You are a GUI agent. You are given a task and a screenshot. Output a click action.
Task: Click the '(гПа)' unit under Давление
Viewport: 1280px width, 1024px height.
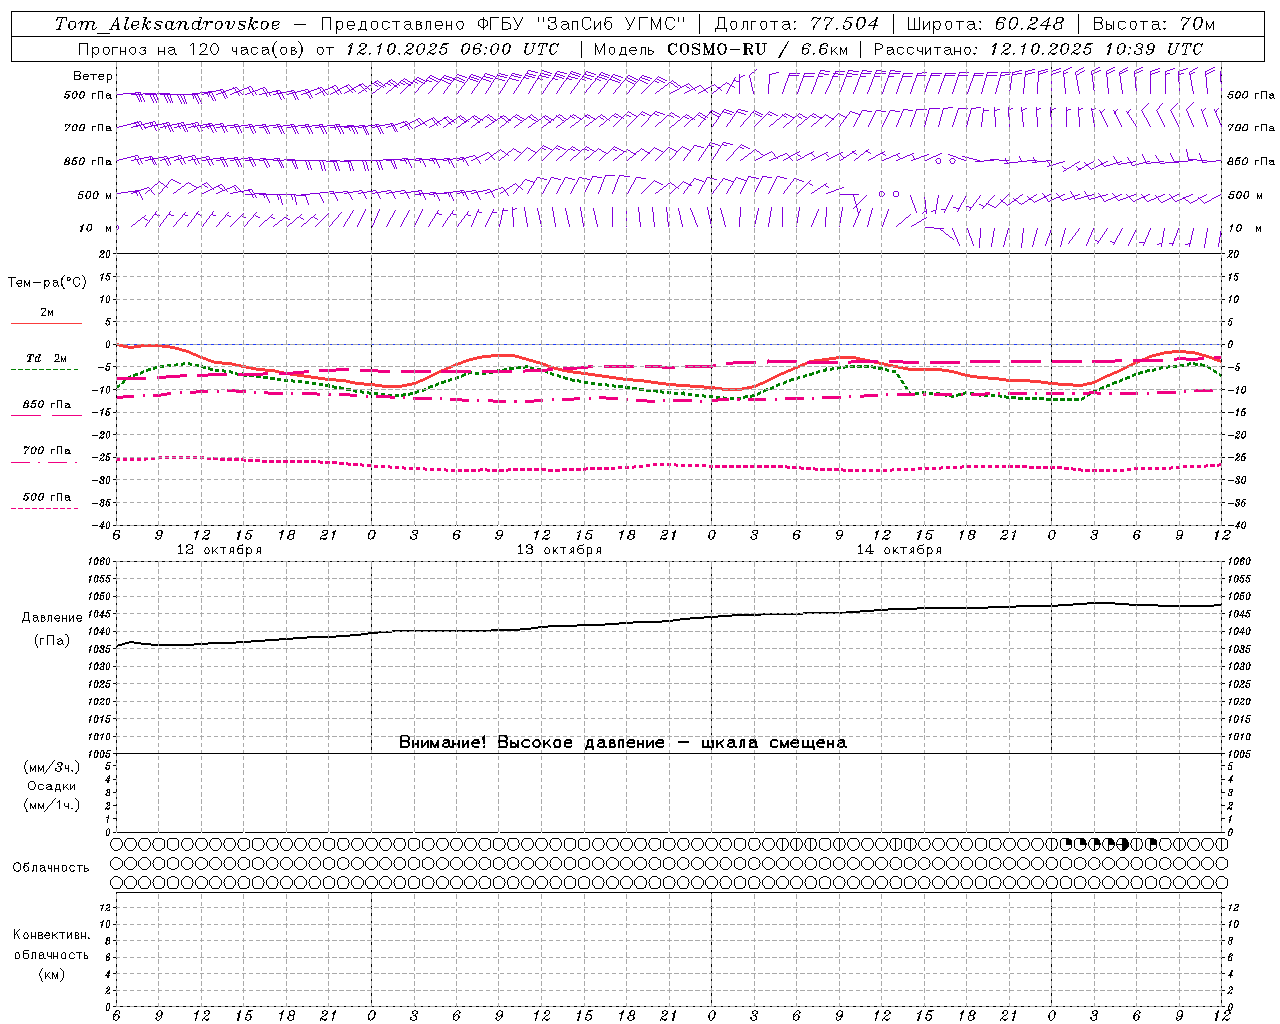(52, 641)
